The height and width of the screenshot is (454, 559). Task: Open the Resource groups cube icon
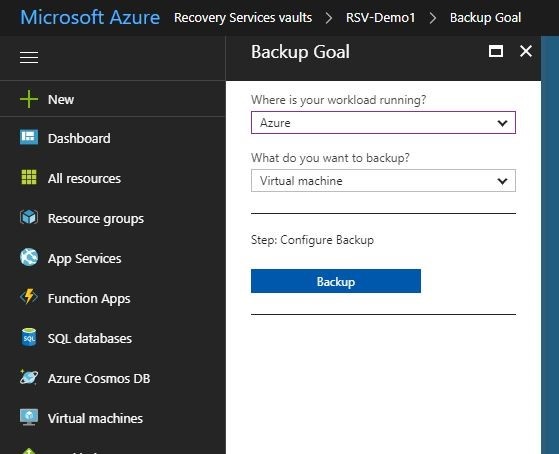29,217
